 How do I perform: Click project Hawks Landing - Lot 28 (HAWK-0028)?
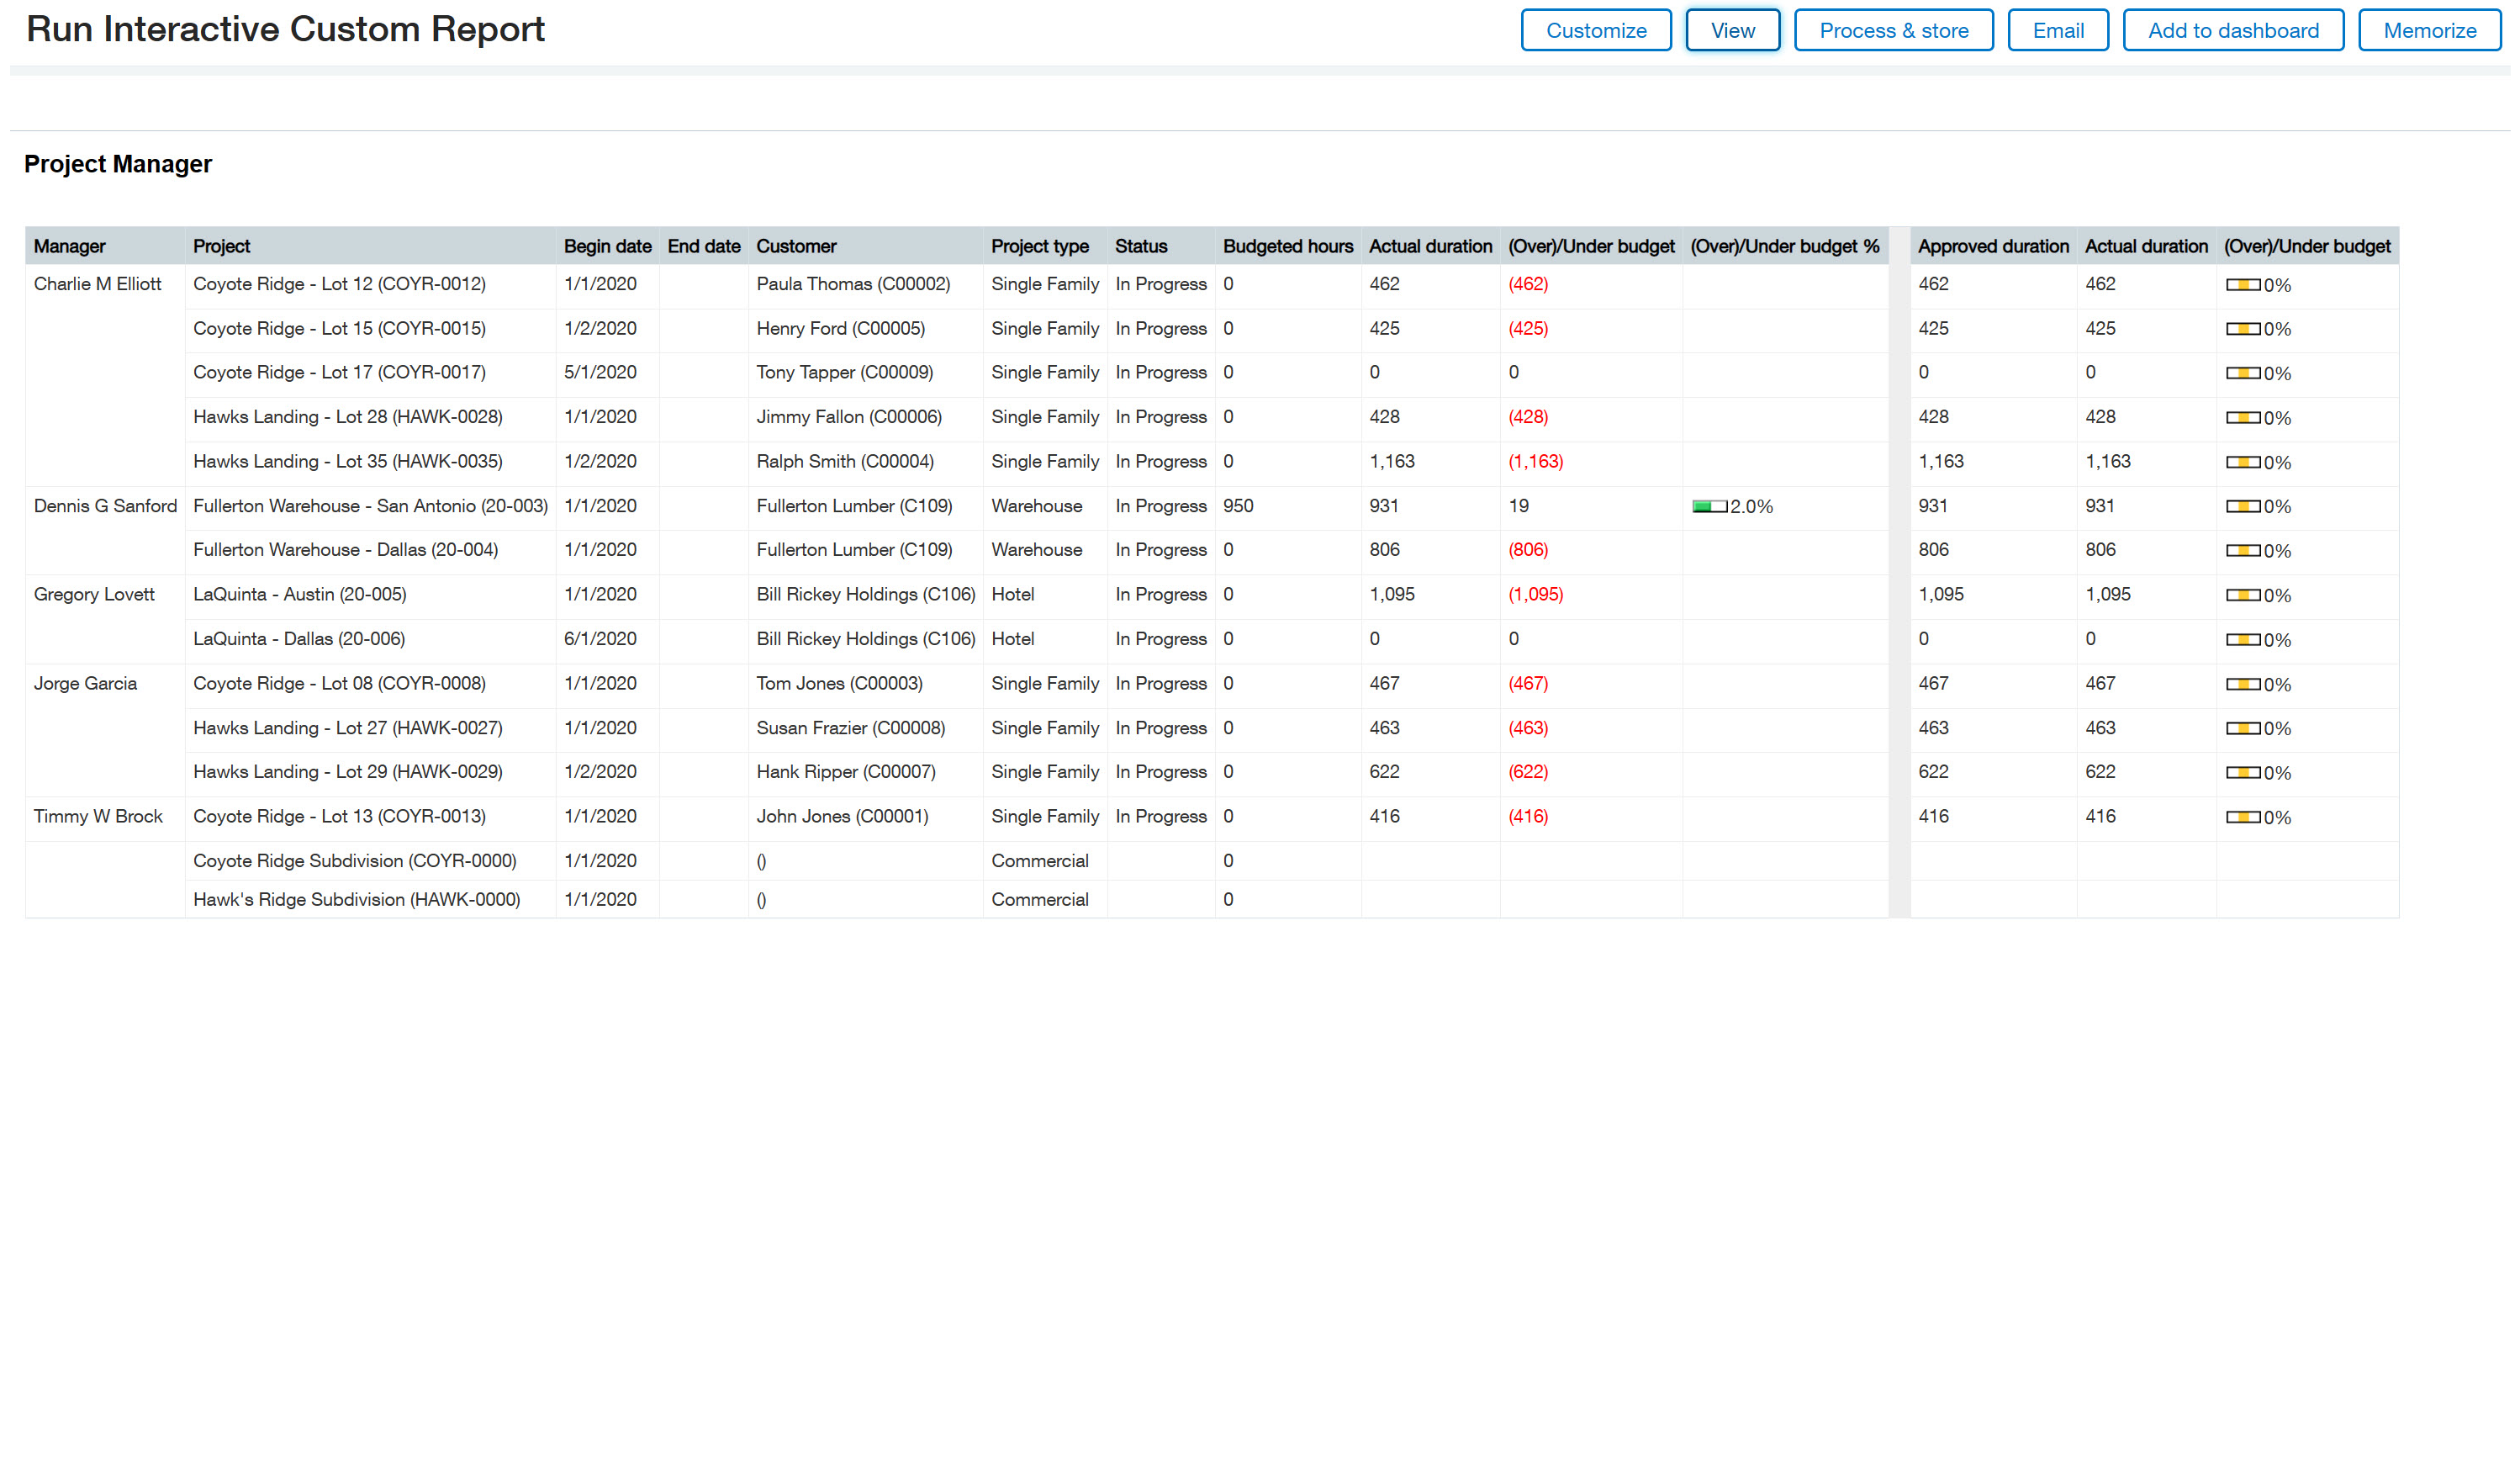347,417
